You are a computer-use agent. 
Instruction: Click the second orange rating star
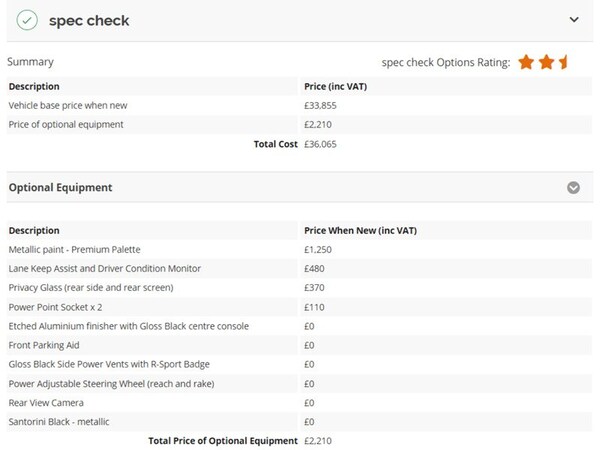tap(546, 63)
